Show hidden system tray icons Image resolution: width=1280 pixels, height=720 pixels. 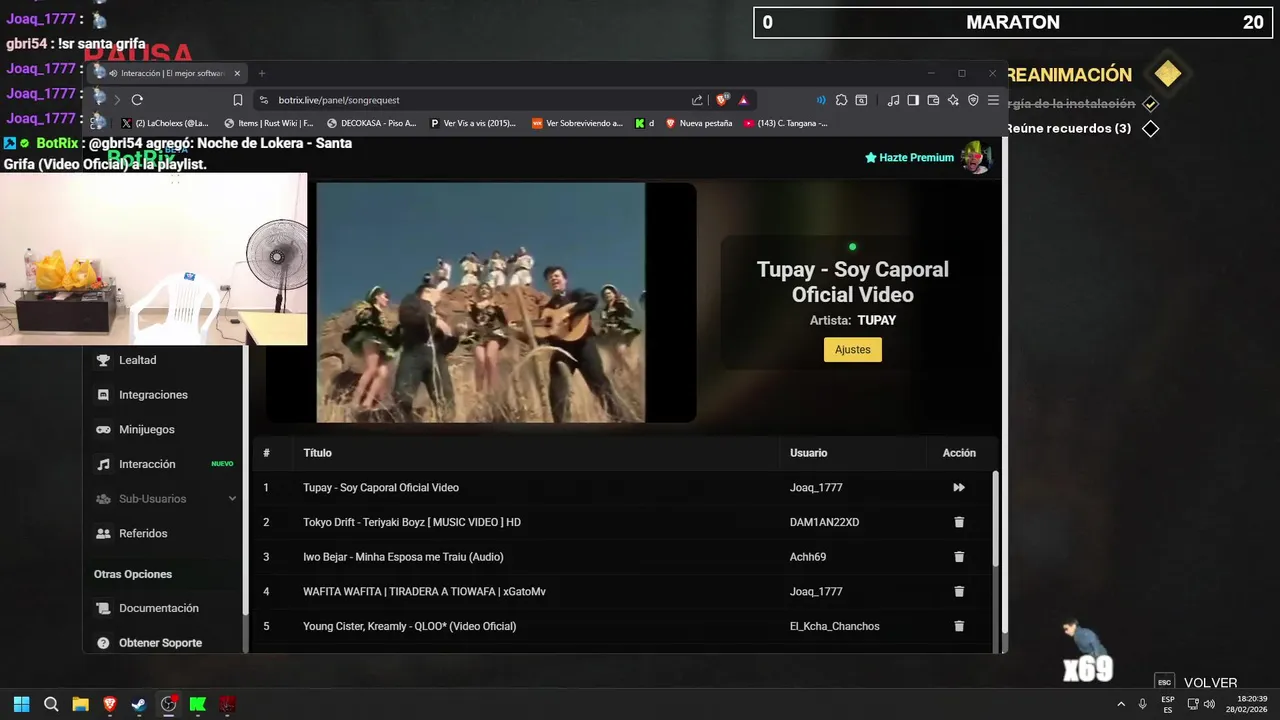coord(1121,704)
